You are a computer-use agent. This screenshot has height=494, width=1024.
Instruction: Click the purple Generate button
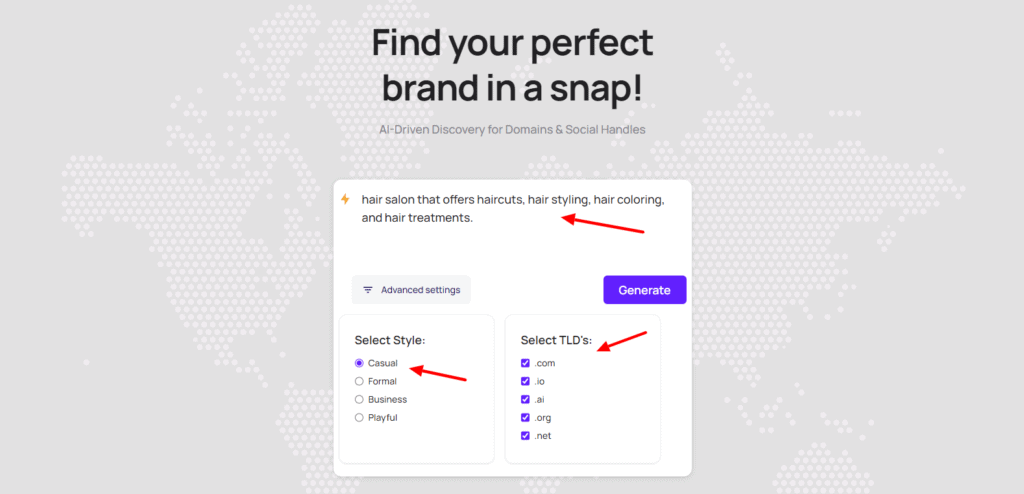645,289
